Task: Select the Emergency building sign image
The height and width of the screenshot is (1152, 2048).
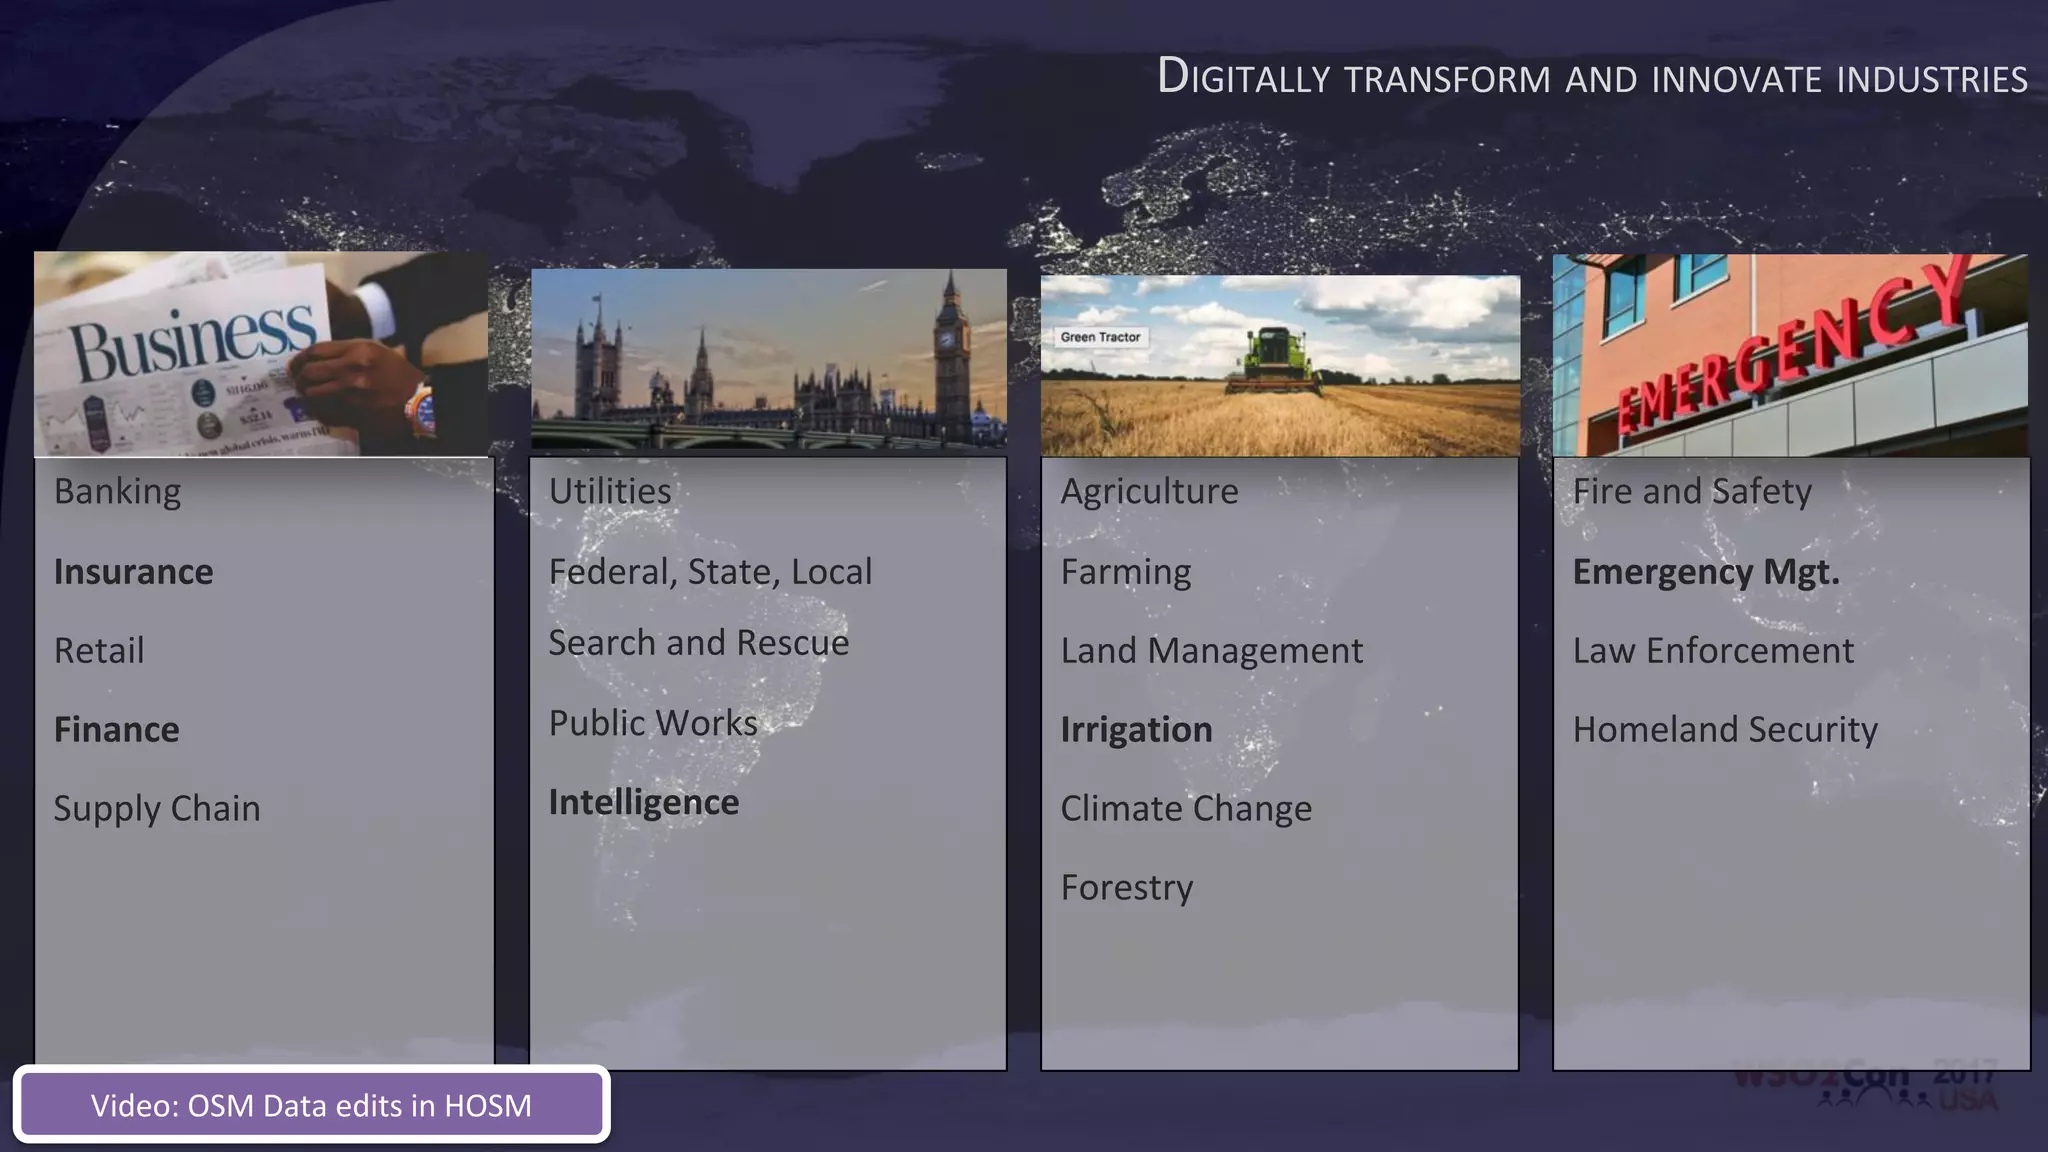Action: [x=1790, y=355]
